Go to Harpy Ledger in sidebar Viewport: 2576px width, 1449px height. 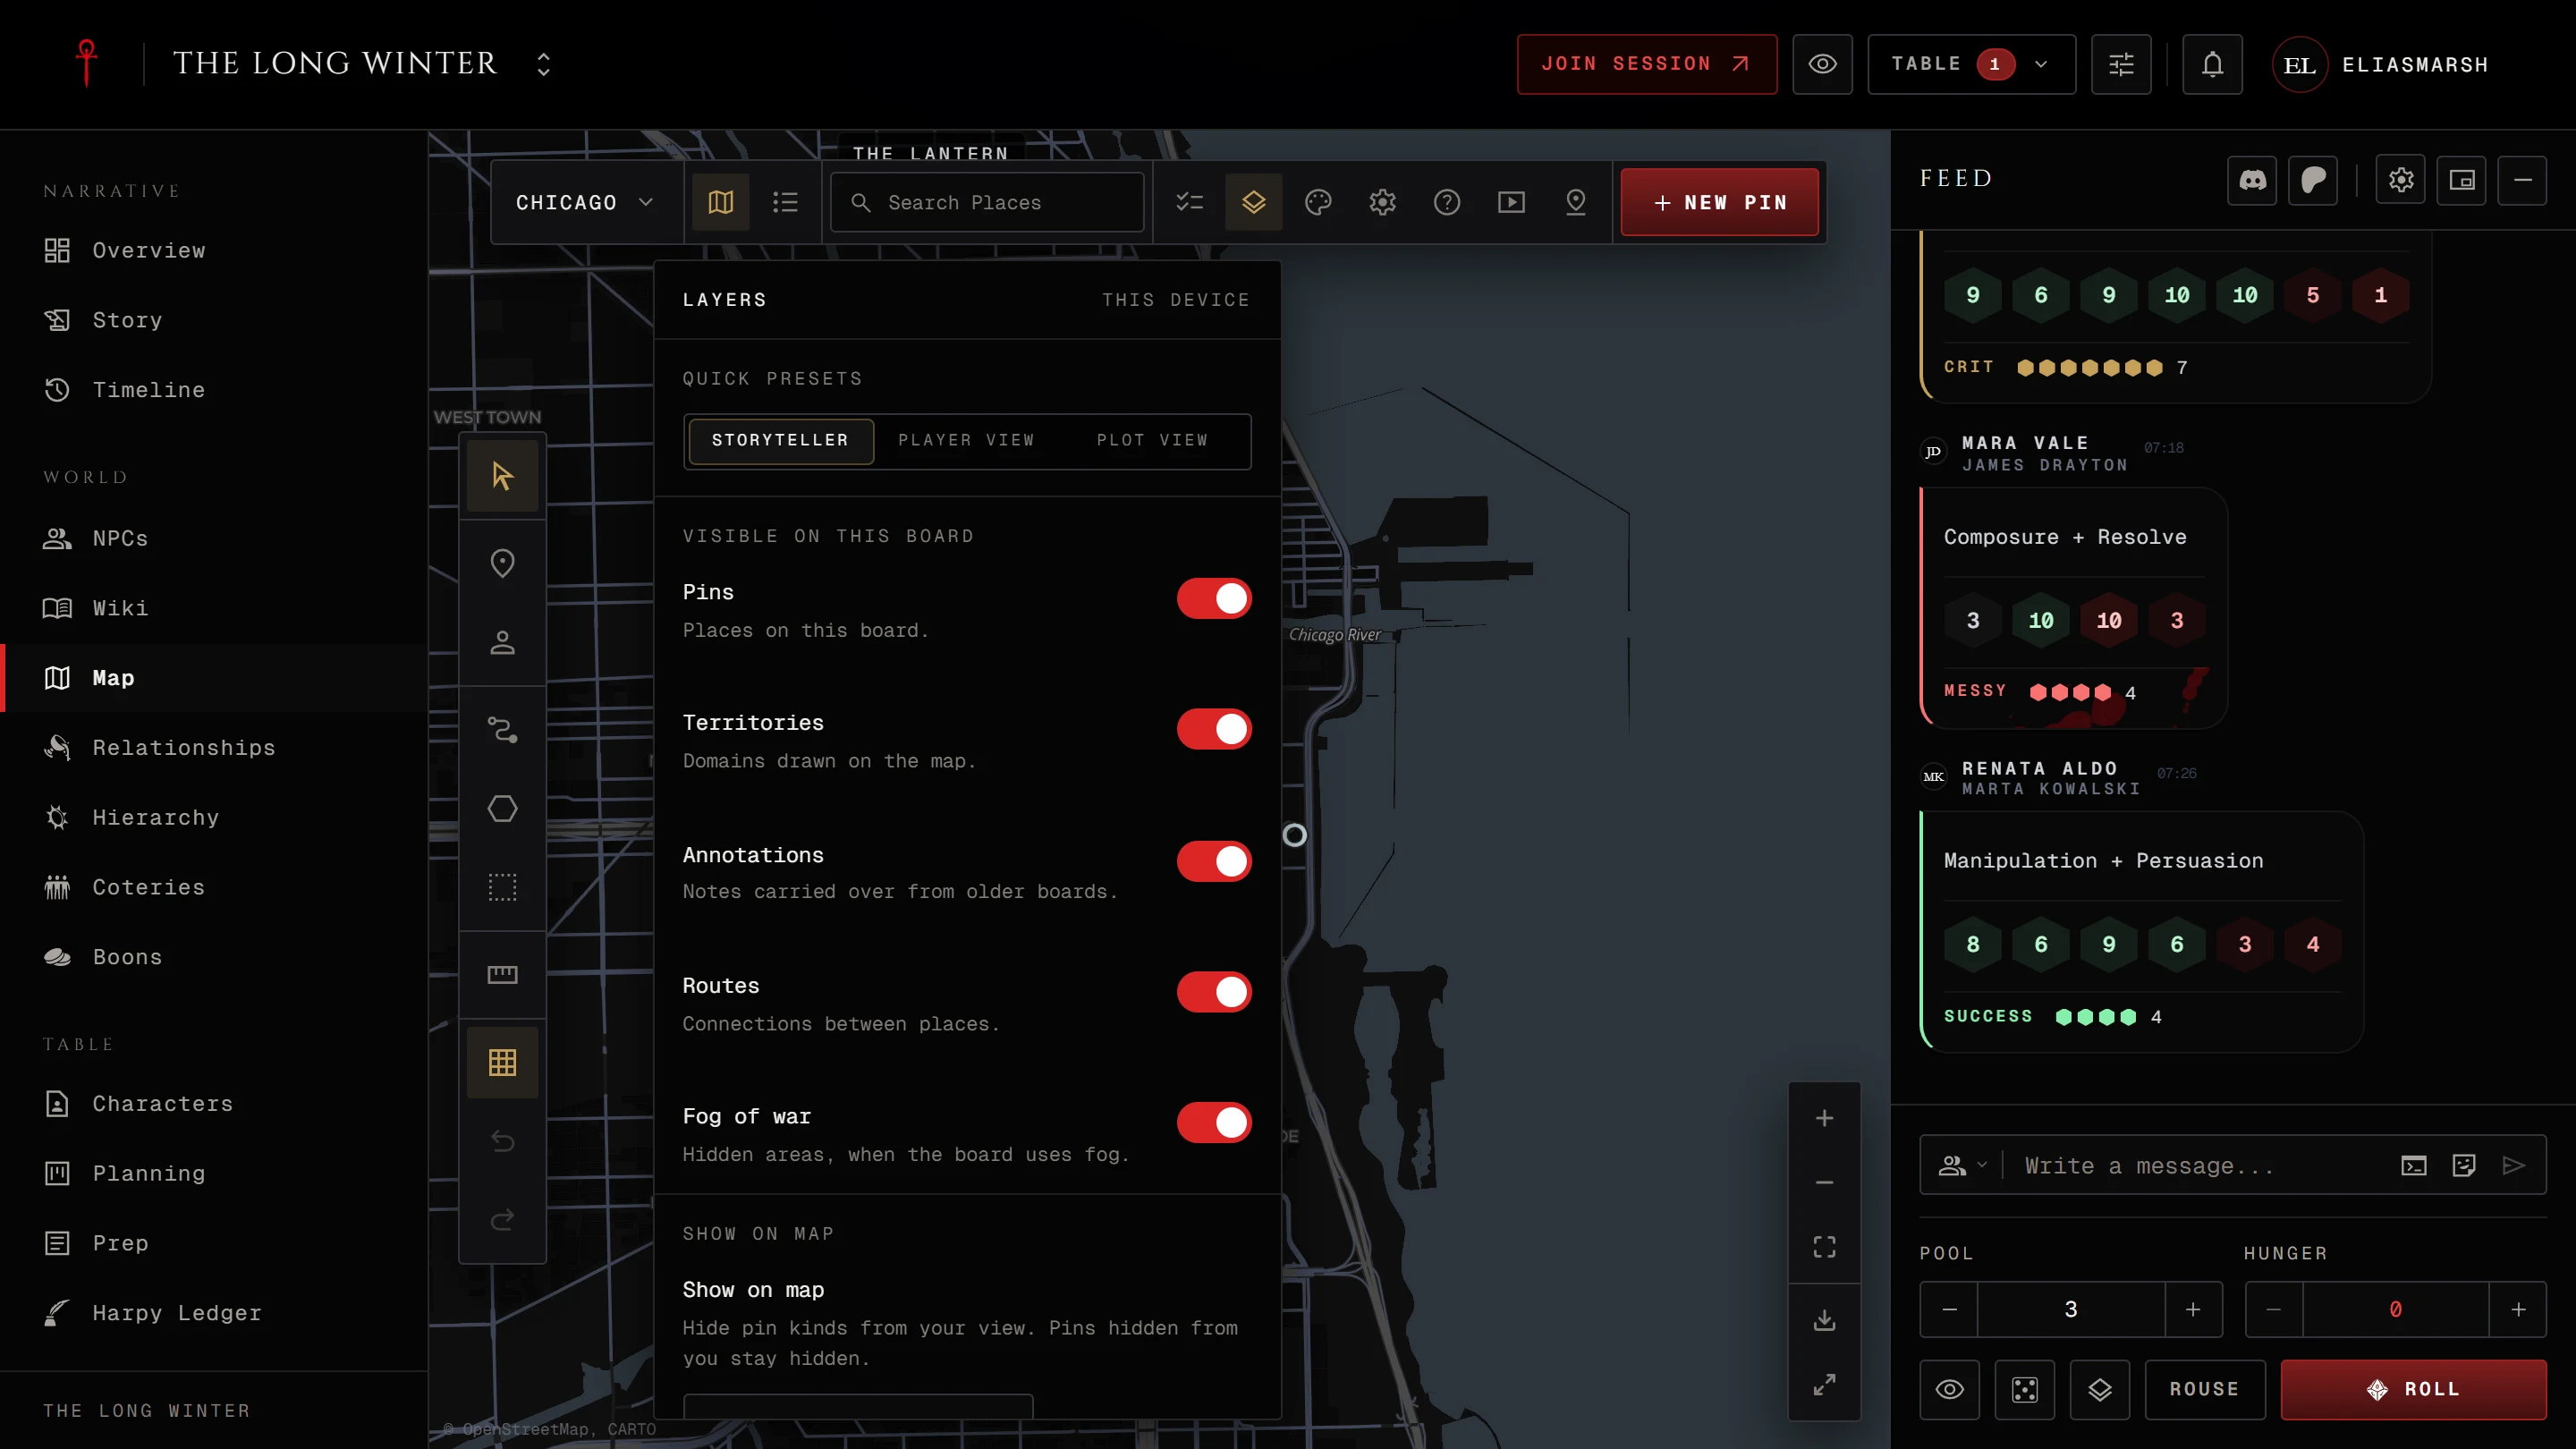coord(215,1312)
